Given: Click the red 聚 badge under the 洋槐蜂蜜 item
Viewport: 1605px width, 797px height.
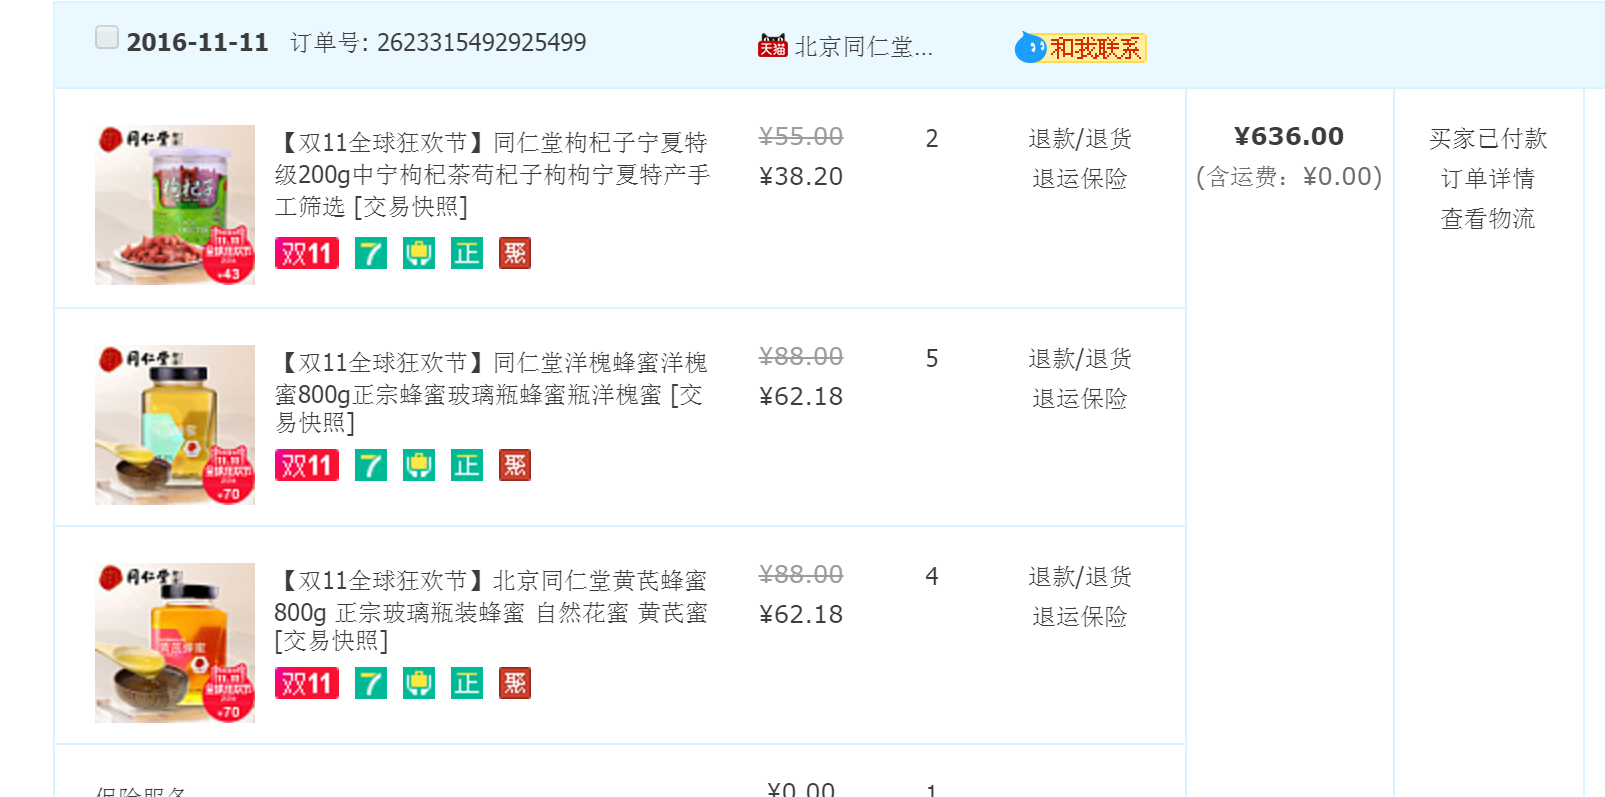Looking at the screenshot, I should click(515, 465).
